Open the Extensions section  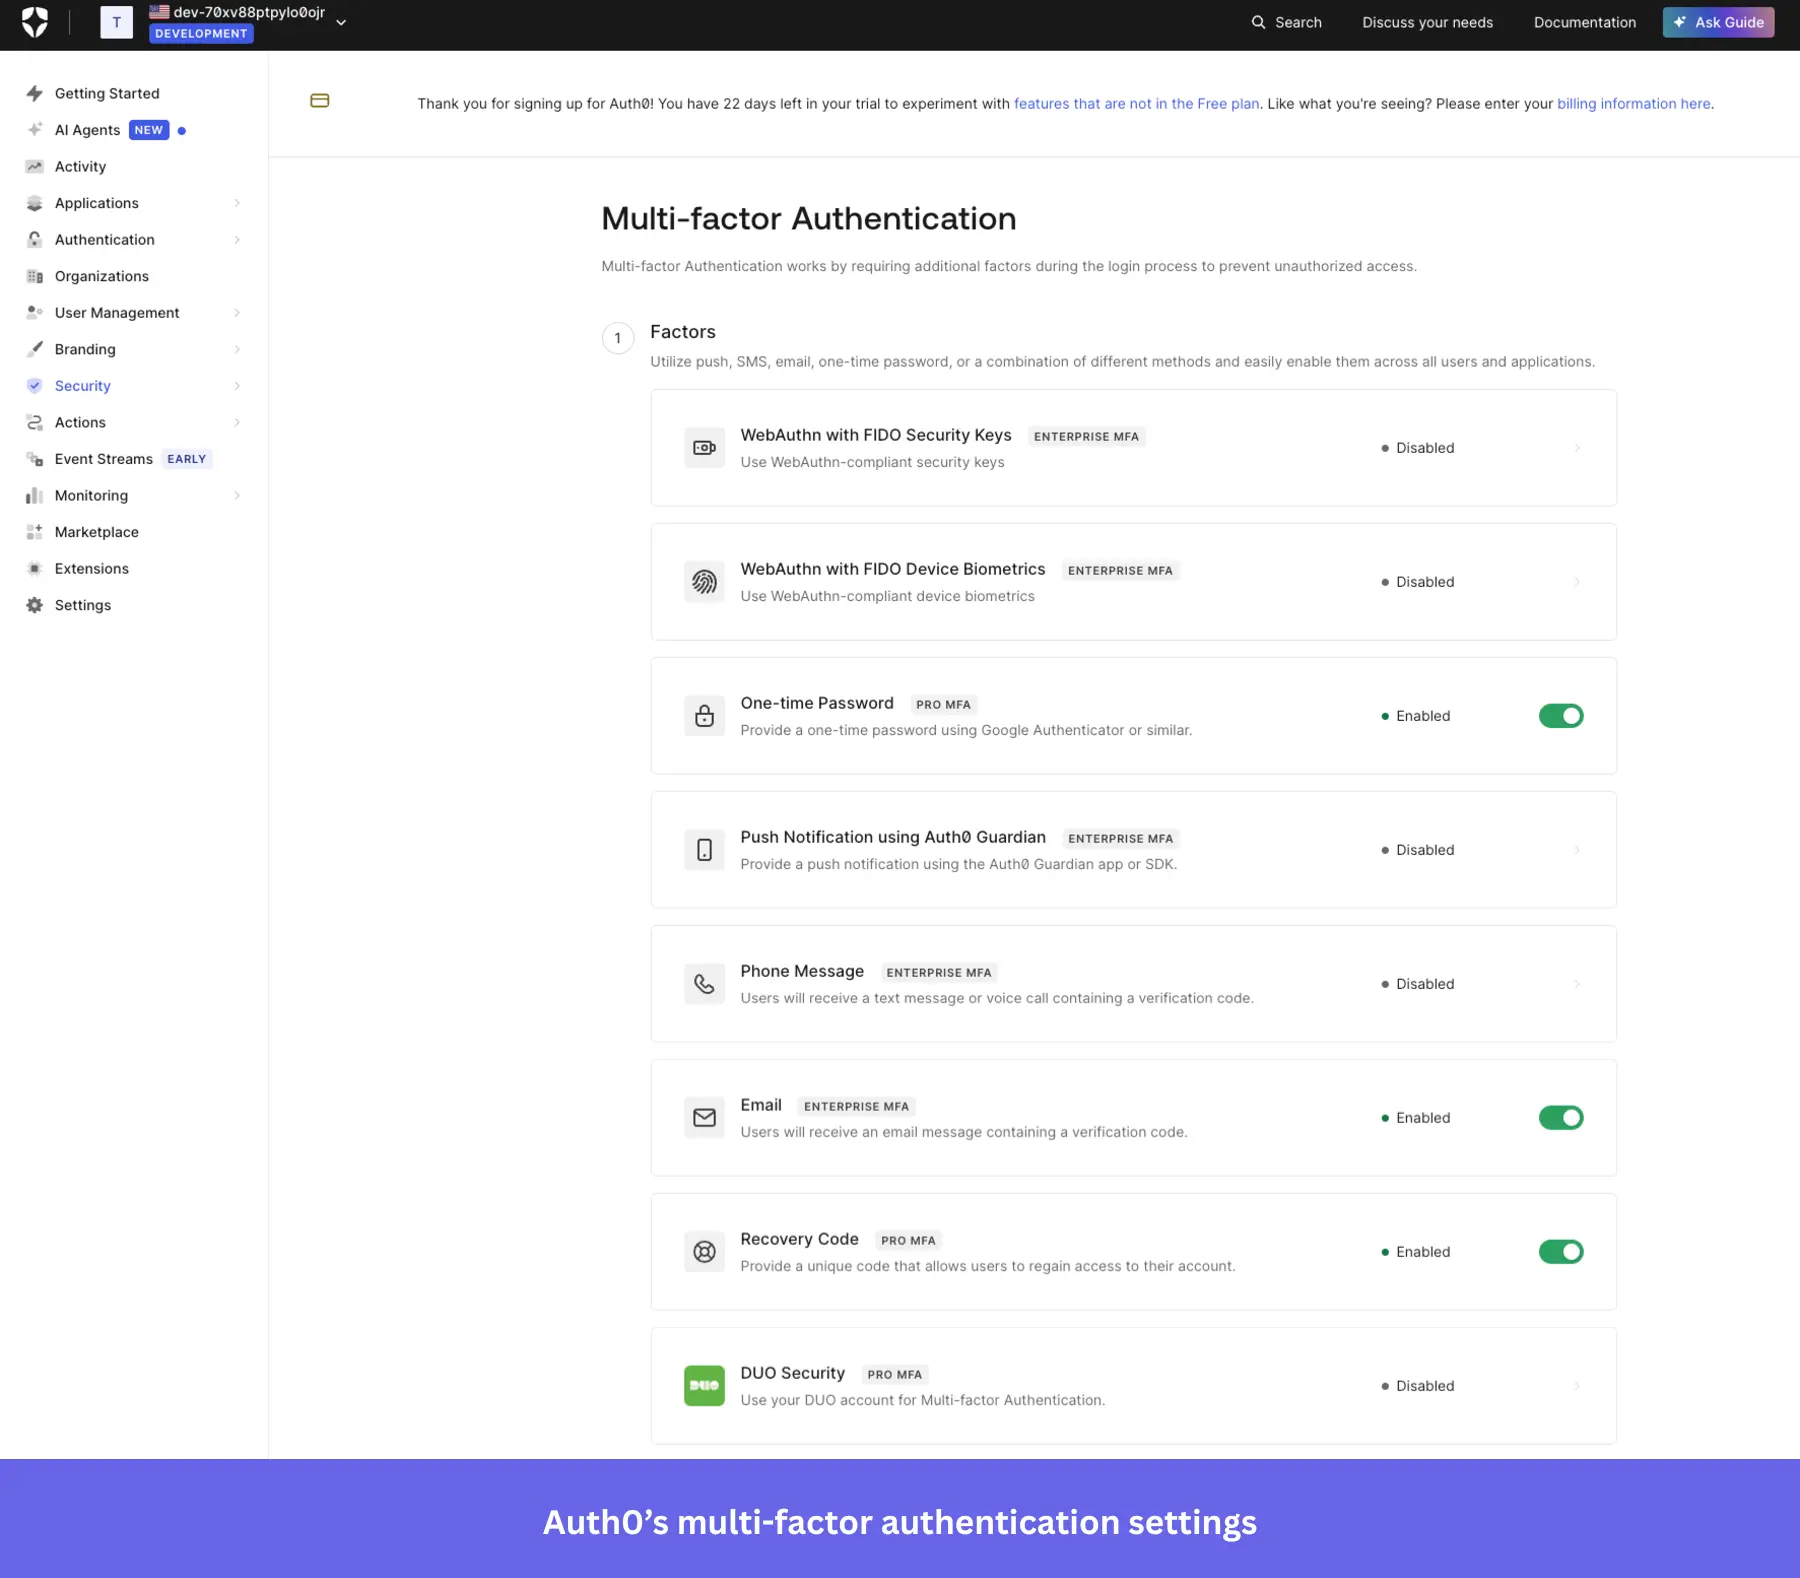[x=92, y=568]
